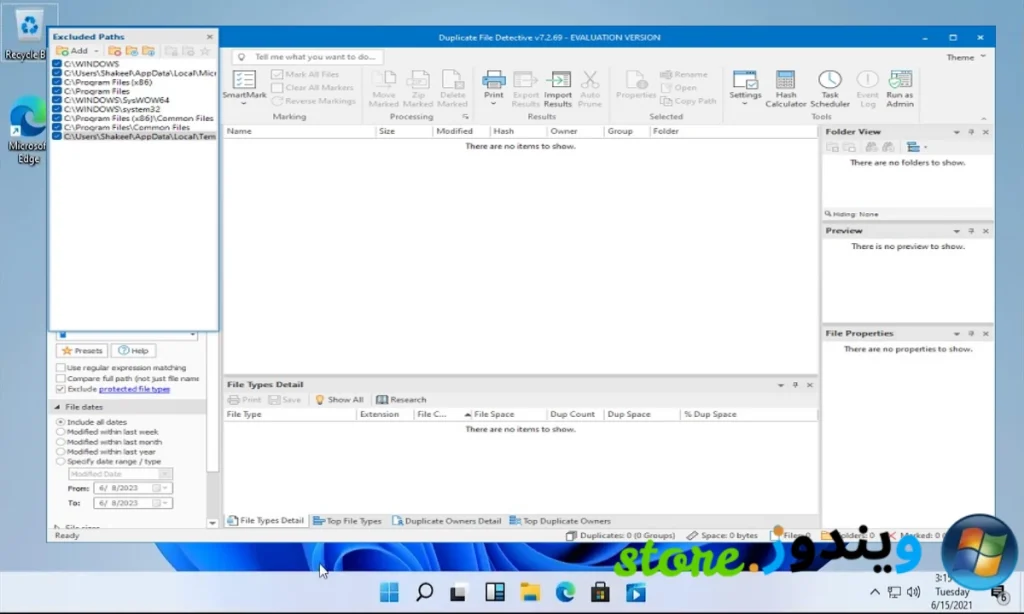Collapse the File dates section
The height and width of the screenshot is (614, 1024).
coord(55,407)
